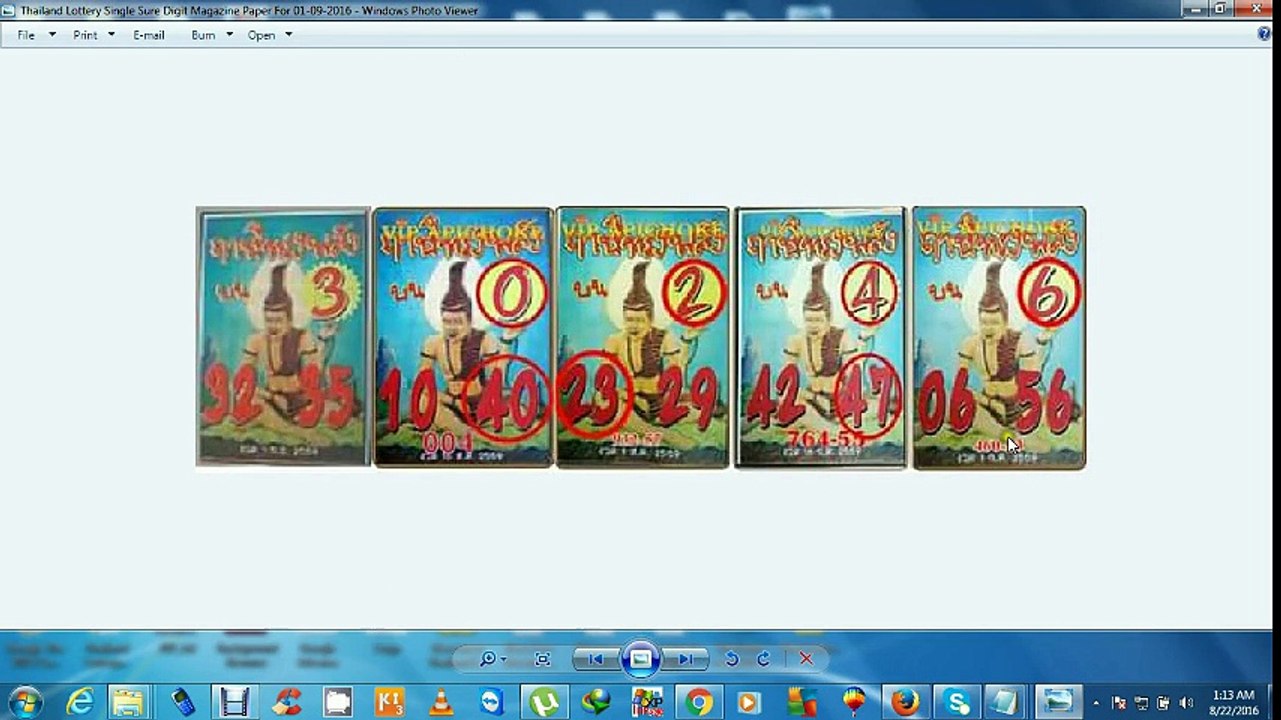1281x720 pixels.
Task: Launch CCleaner from the taskbar
Action: pos(287,702)
